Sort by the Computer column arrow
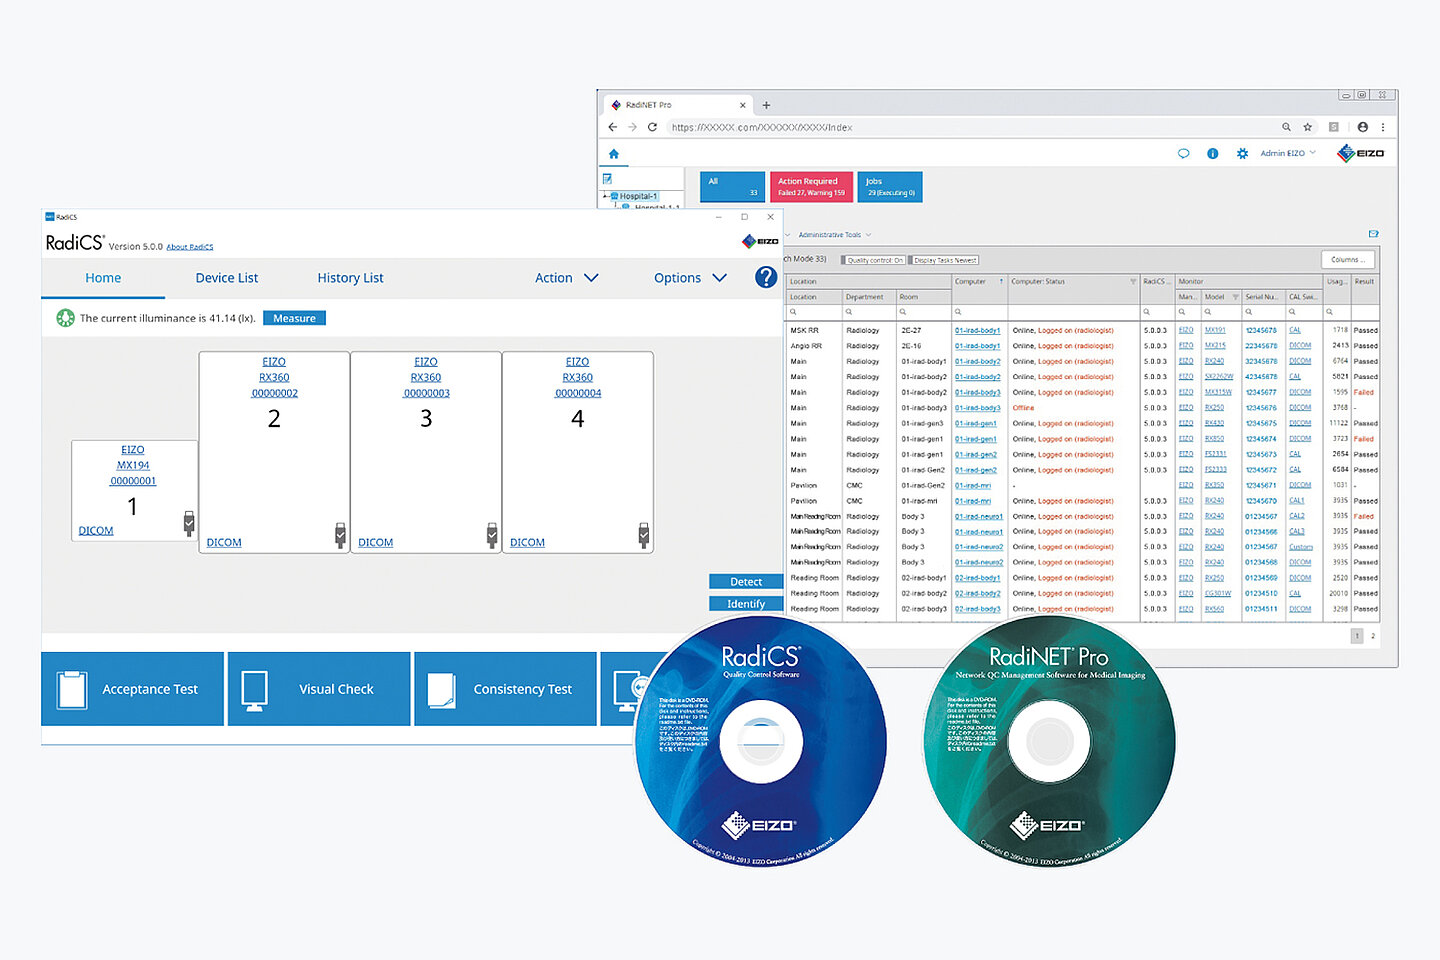The height and width of the screenshot is (960, 1440). click(x=1001, y=282)
